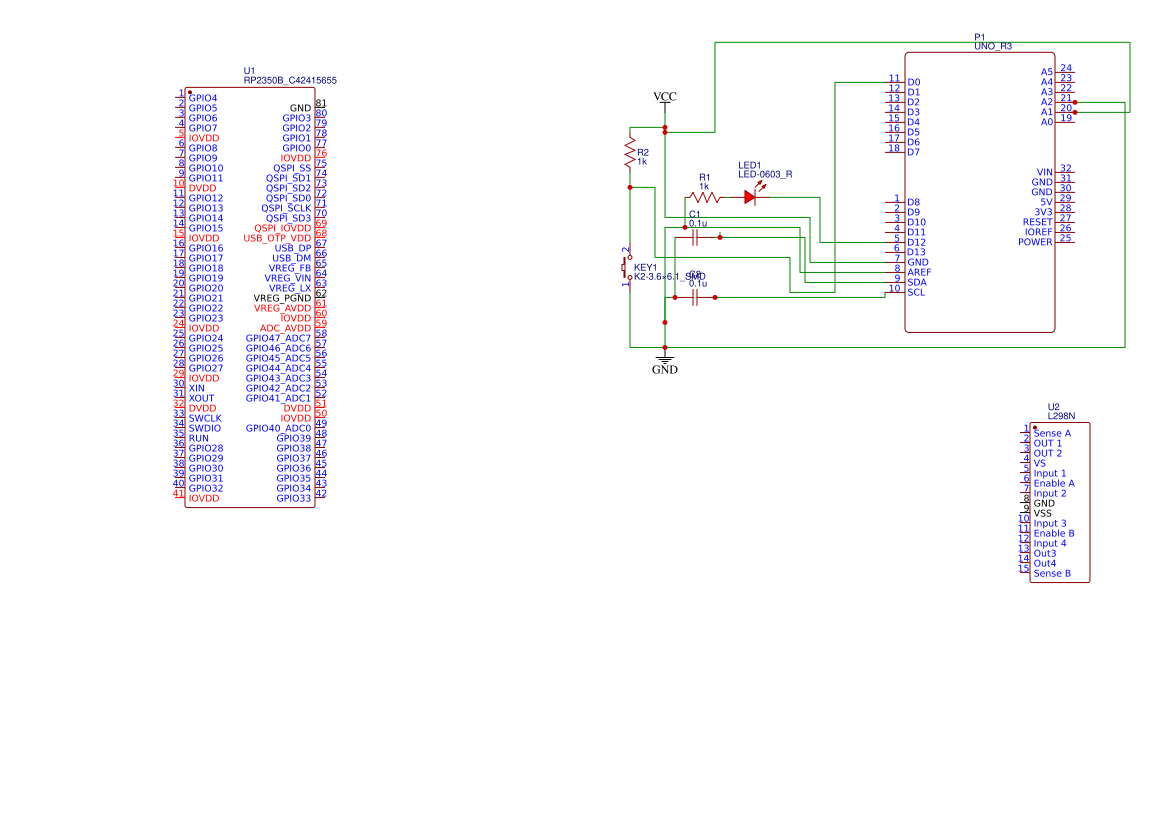Click the GPIO47_ADC7 pin label
1169x828 pixels.
click(279, 338)
